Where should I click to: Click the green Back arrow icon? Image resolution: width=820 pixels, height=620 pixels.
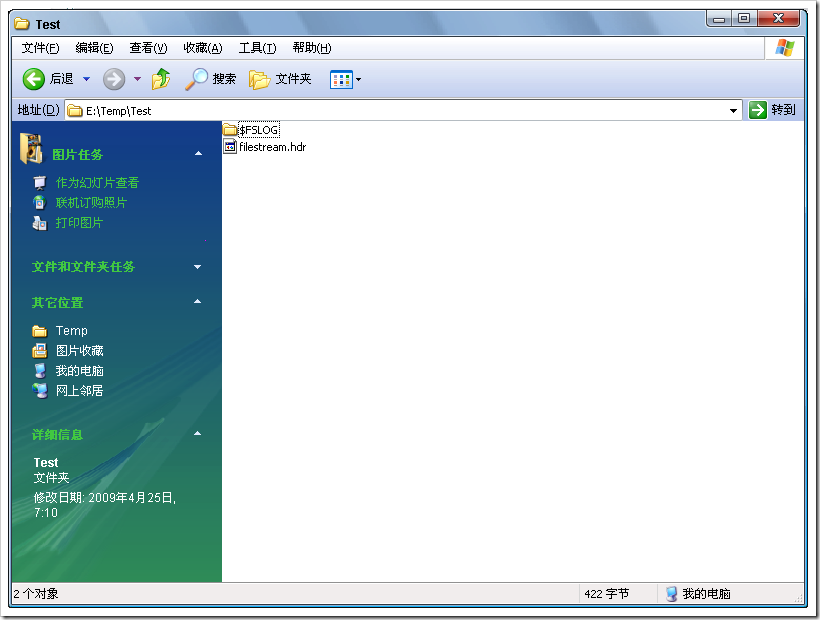(34, 79)
